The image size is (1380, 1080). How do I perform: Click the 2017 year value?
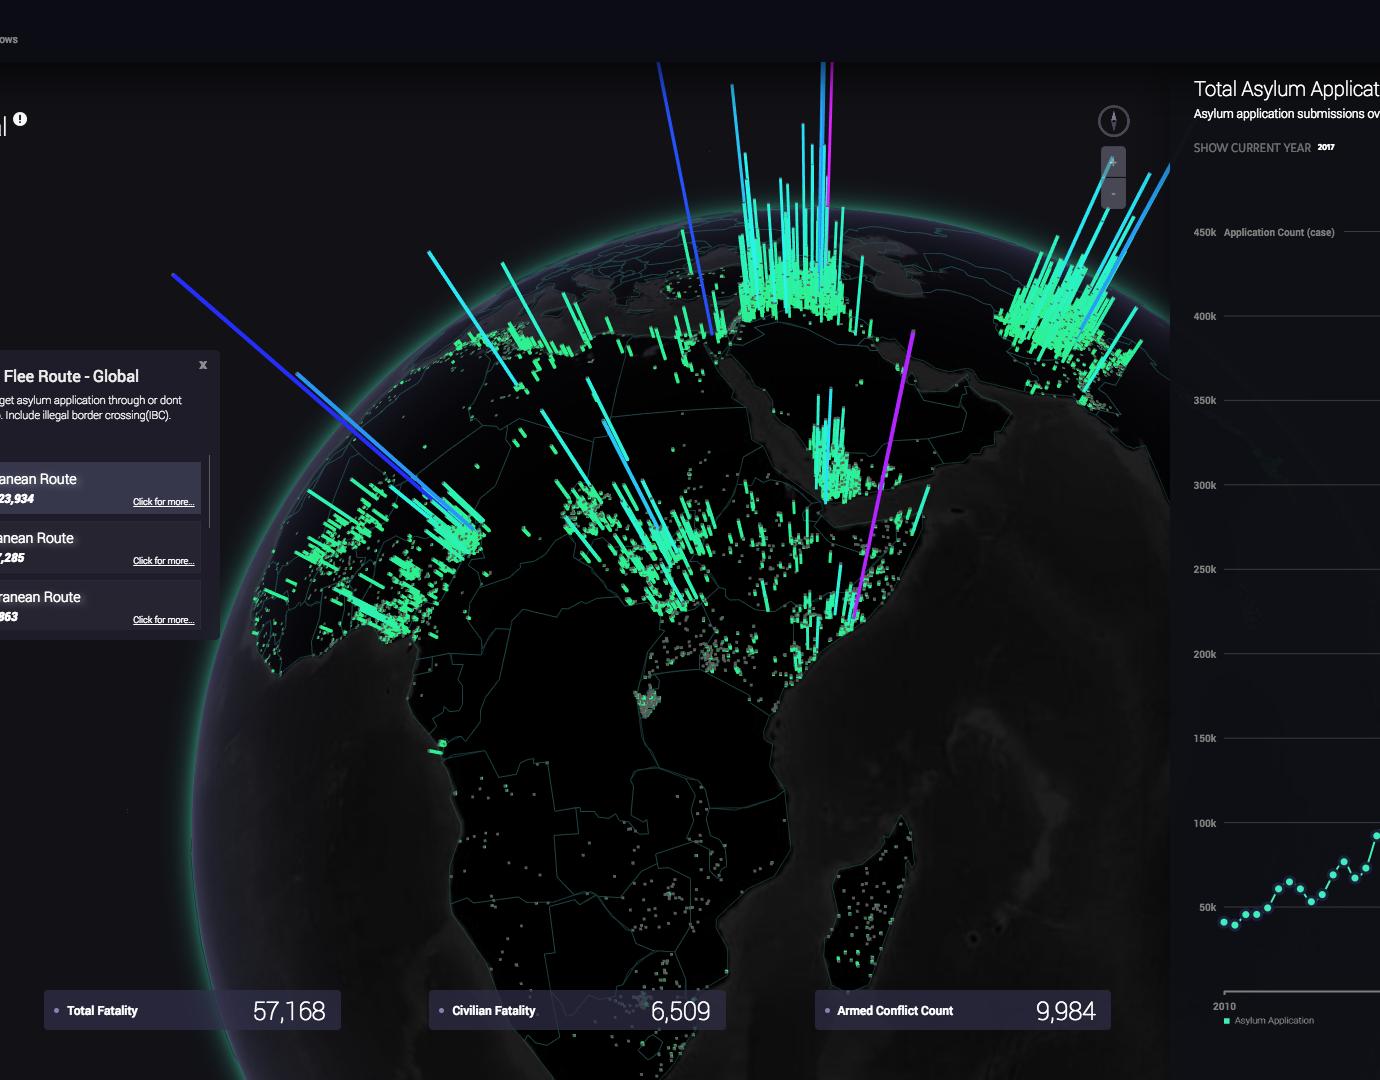[x=1326, y=147]
